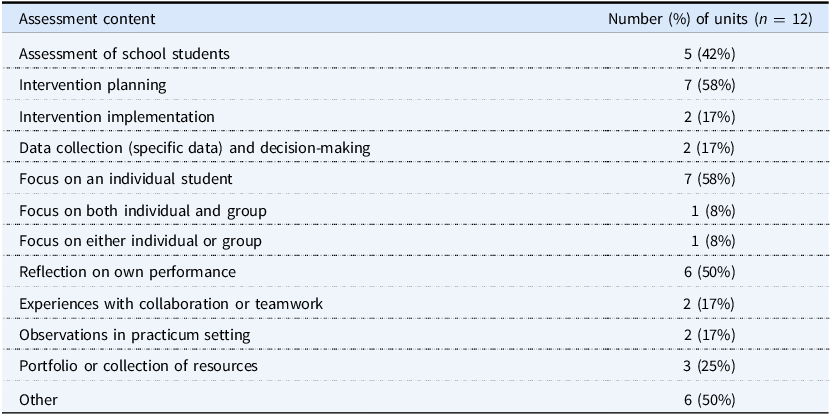Screen dimensions: 831x415
Task: Select 'Portfolio or collection of resources'
Action: 138,366
